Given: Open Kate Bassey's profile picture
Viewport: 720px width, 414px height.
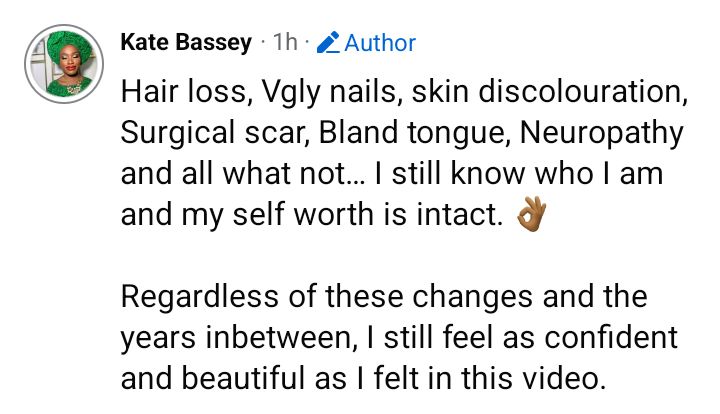Looking at the screenshot, I should pyautogui.click(x=63, y=62).
